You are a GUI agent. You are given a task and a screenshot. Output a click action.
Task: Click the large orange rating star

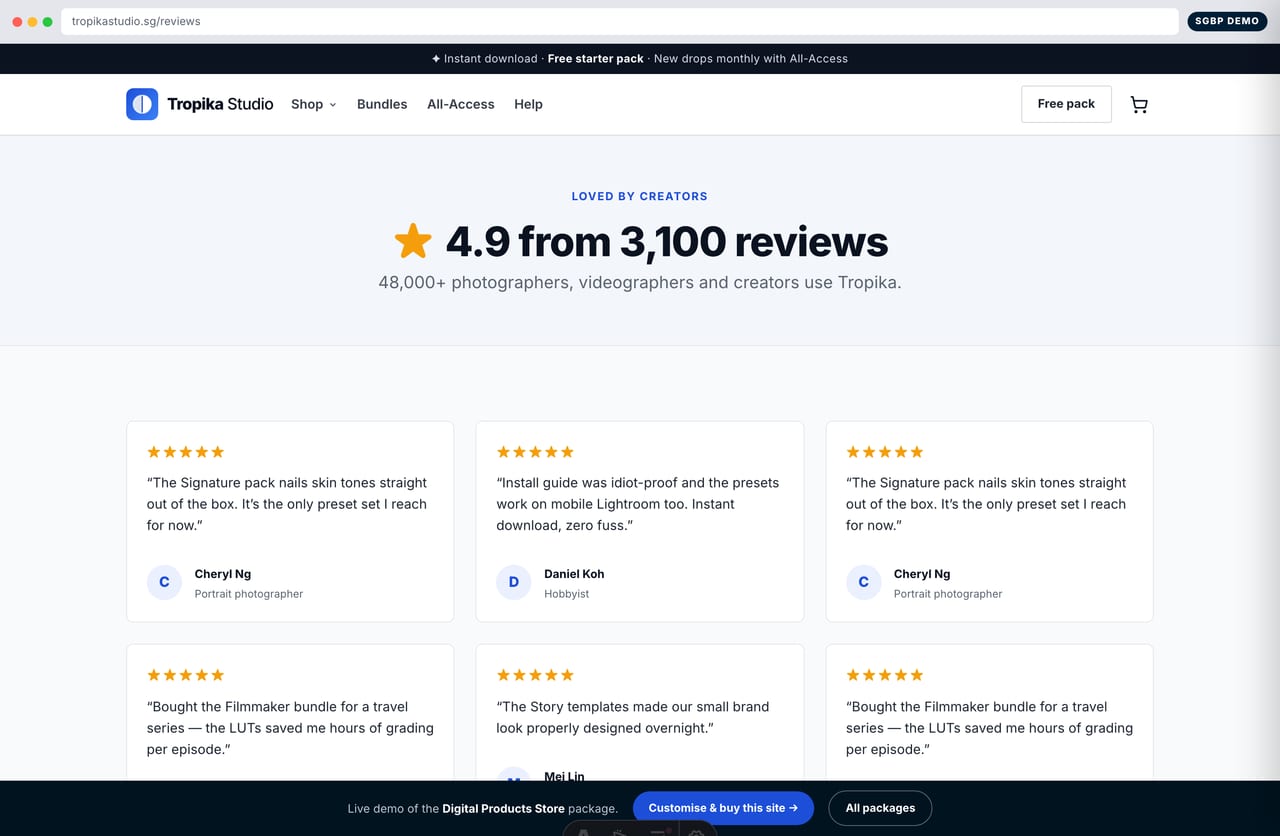(413, 241)
